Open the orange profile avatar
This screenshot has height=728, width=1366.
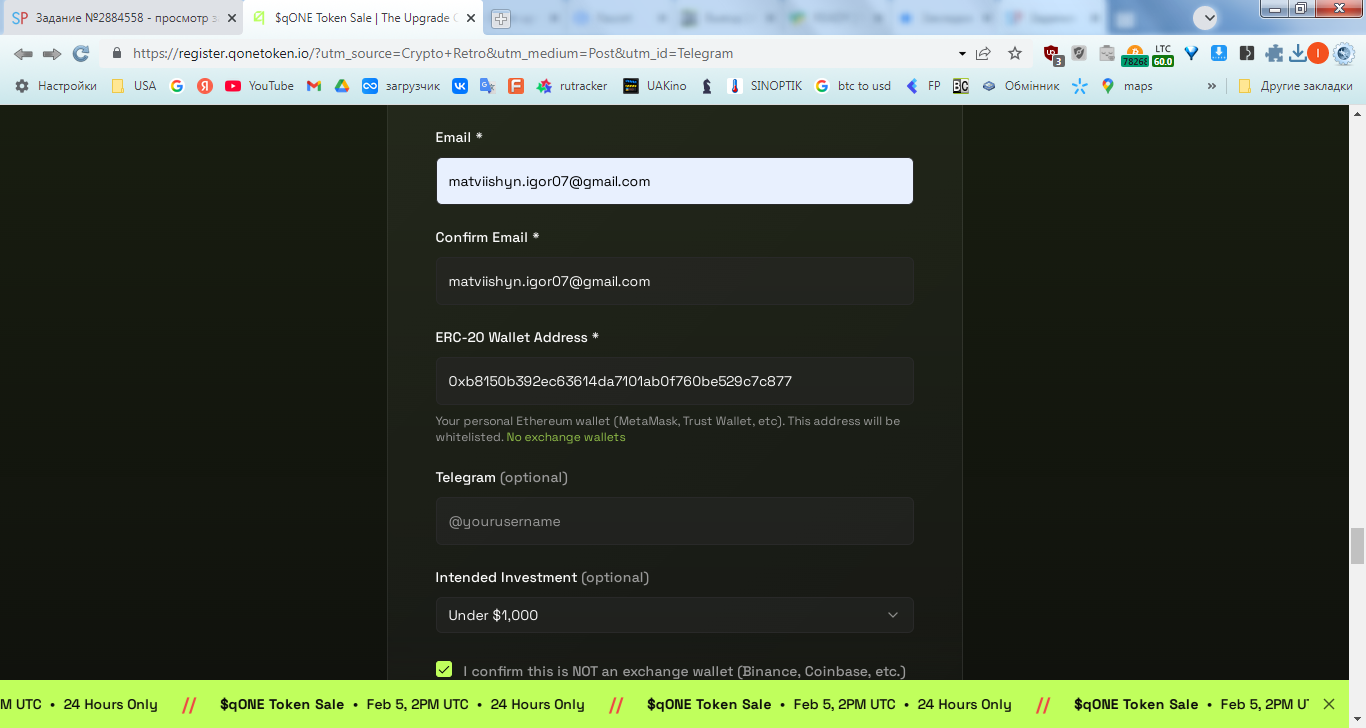click(x=1318, y=54)
